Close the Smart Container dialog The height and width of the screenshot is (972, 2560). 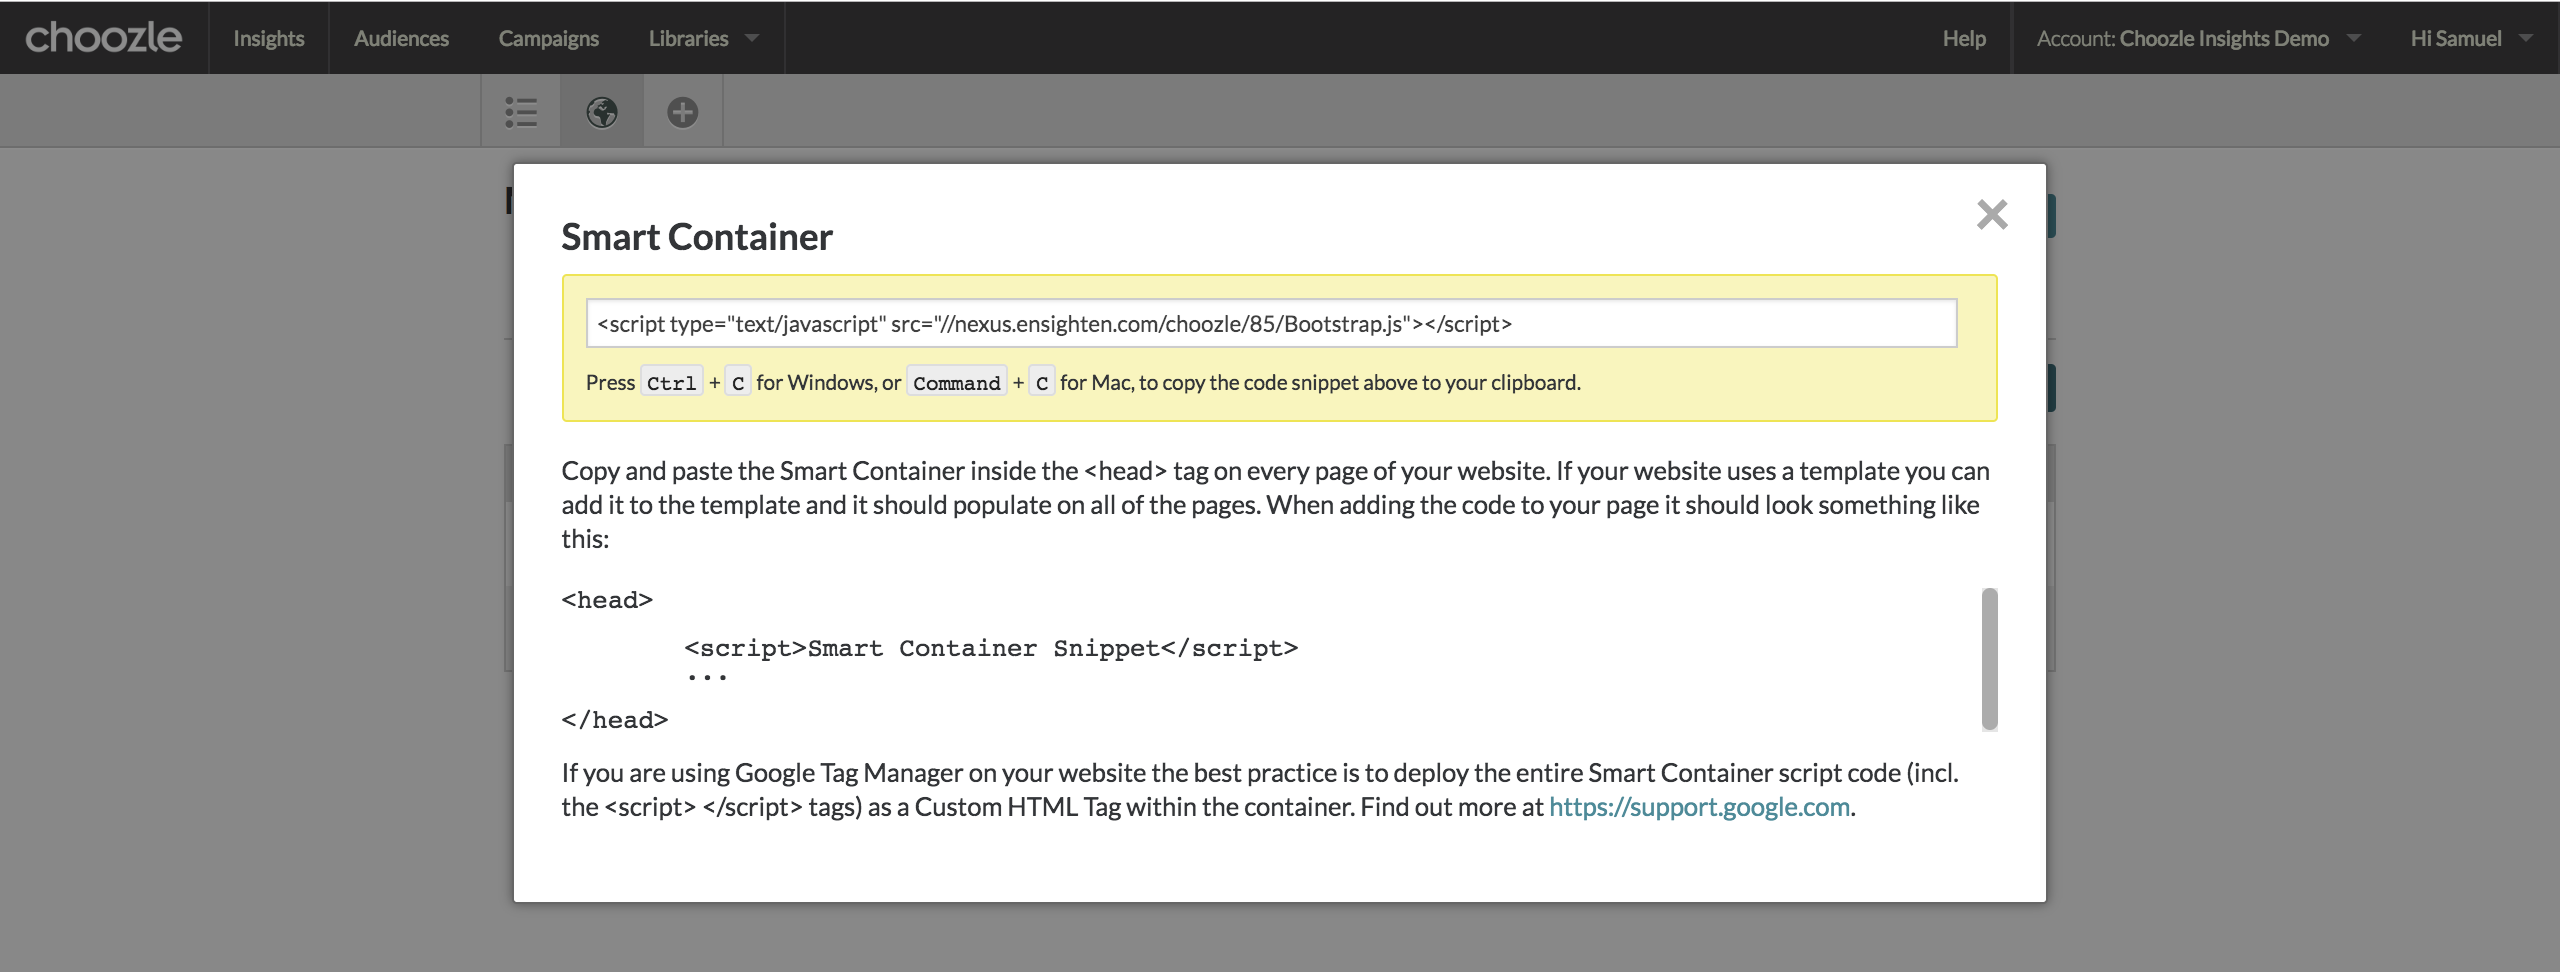click(x=1992, y=214)
